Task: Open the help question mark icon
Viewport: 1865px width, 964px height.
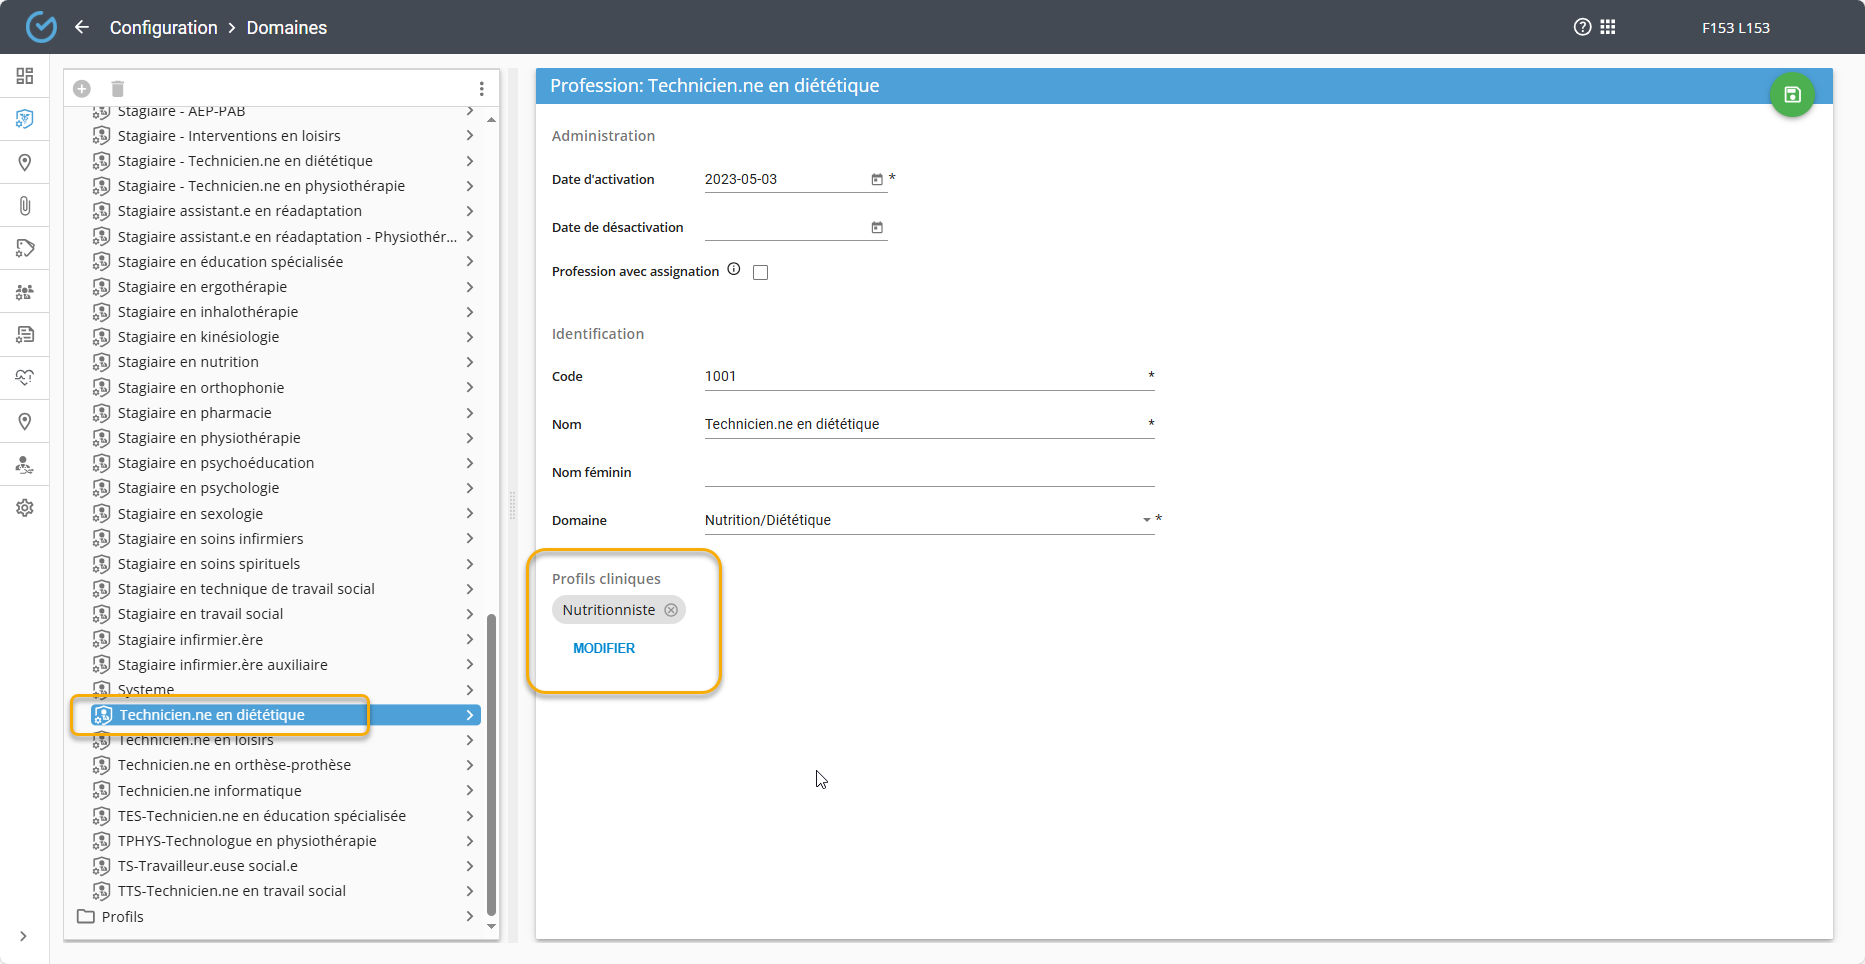Action: click(x=1582, y=27)
